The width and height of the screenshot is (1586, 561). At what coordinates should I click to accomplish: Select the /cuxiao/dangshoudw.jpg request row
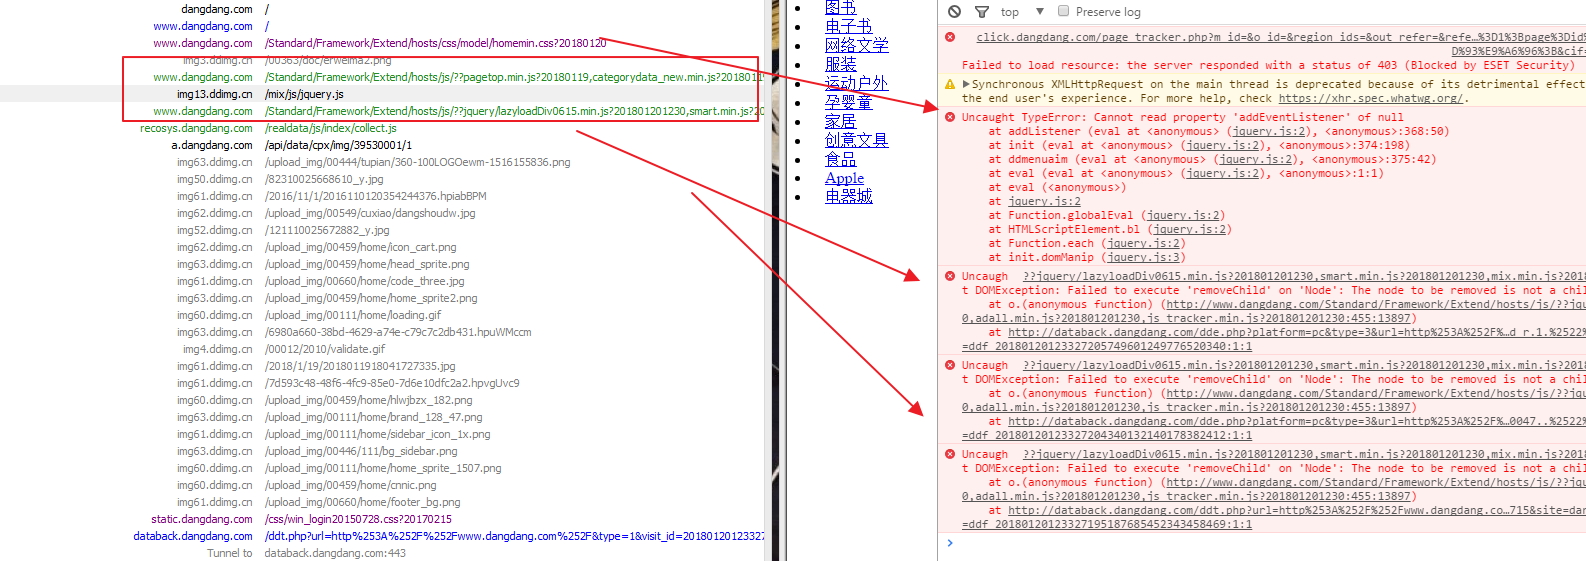click(382, 213)
